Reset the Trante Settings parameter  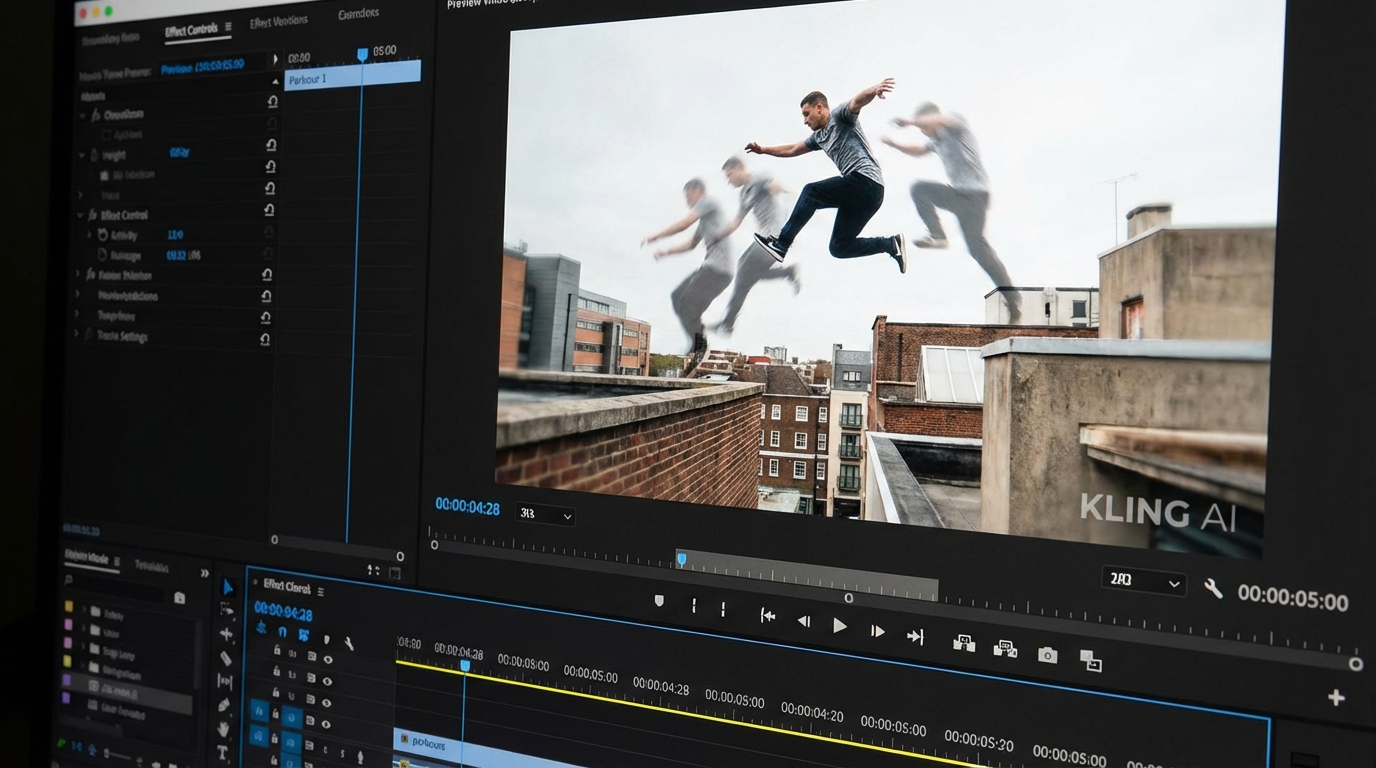coord(265,339)
